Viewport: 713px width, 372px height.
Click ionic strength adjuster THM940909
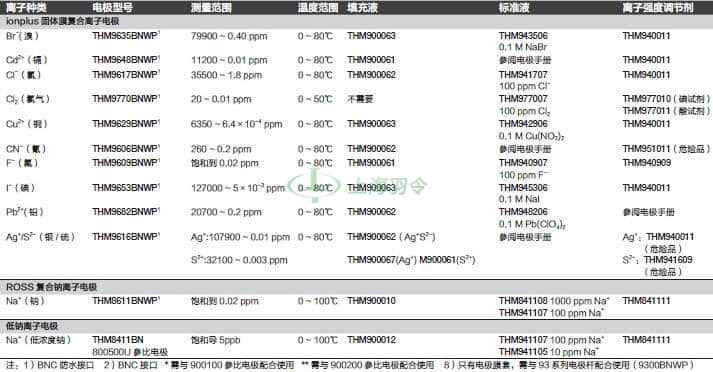coord(647,162)
